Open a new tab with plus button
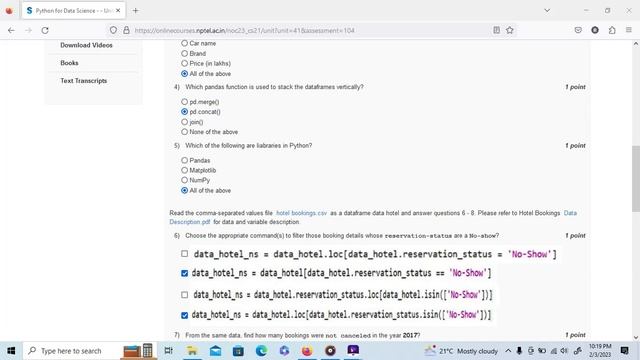The width and height of the screenshot is (640, 360). tap(136, 11)
